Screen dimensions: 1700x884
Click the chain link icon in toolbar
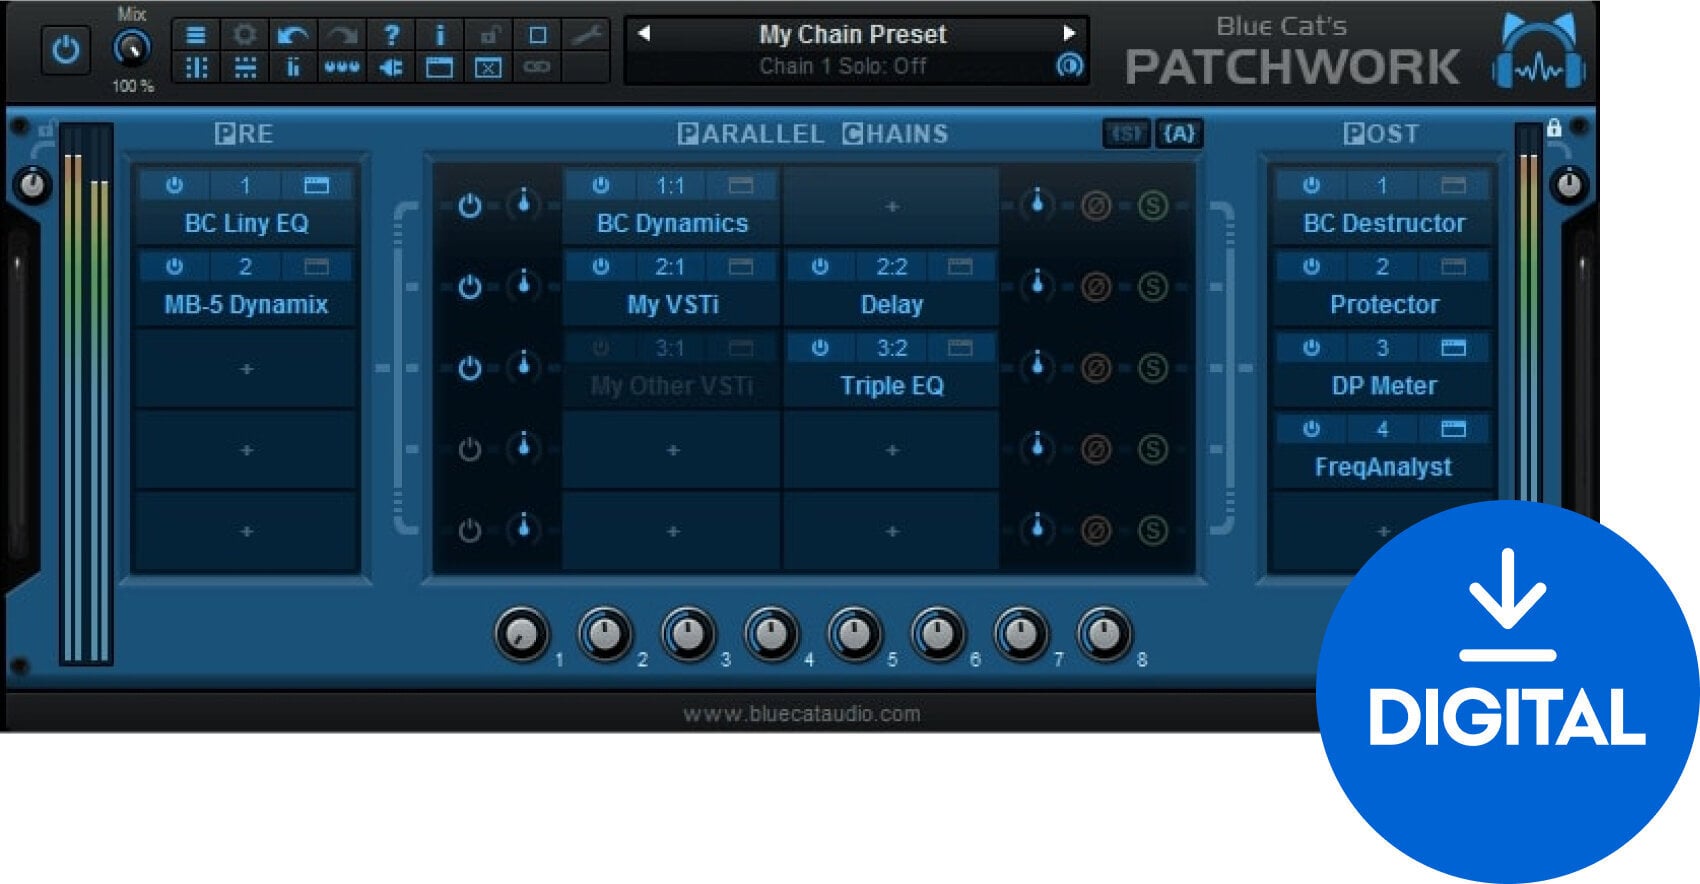pyautogui.click(x=537, y=67)
